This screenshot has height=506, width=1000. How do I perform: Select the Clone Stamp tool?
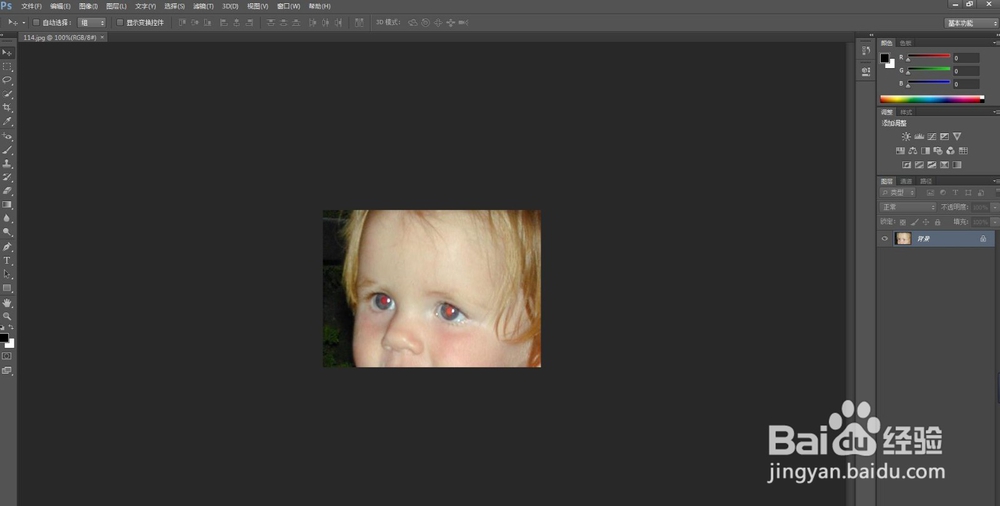(7, 164)
